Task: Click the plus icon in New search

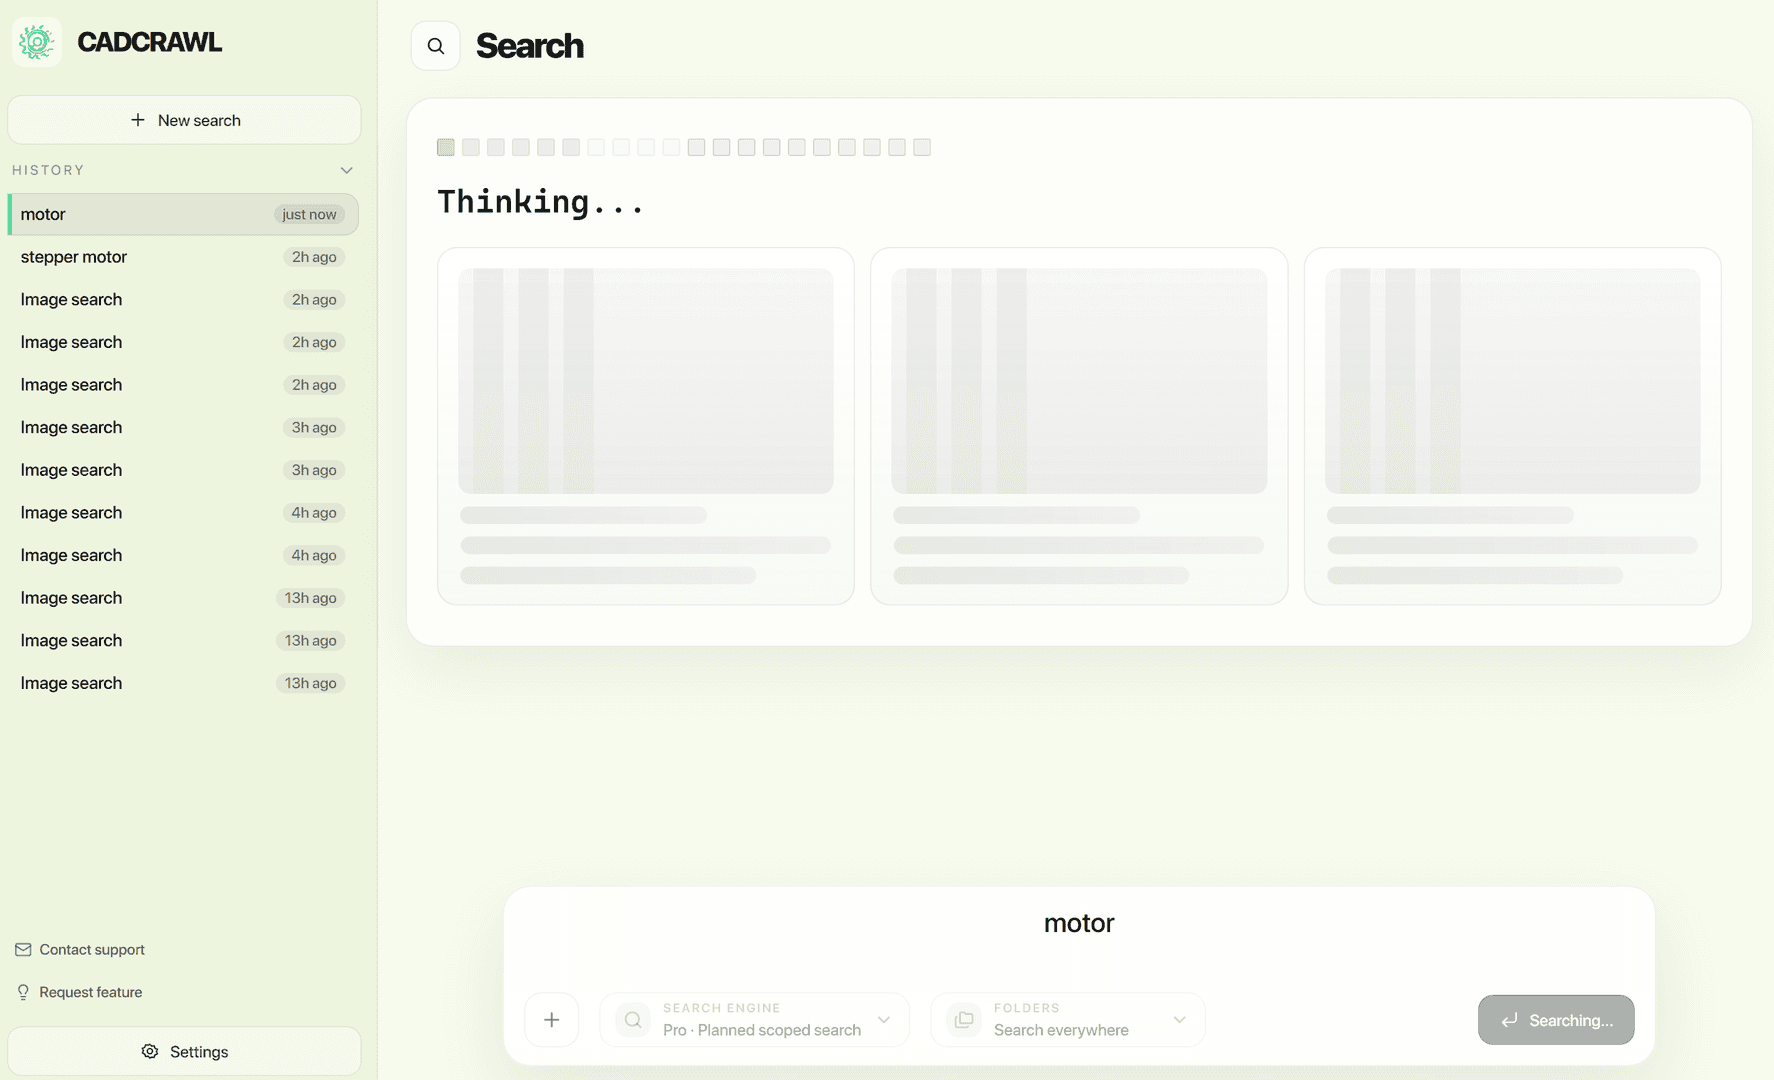Action: click(138, 120)
